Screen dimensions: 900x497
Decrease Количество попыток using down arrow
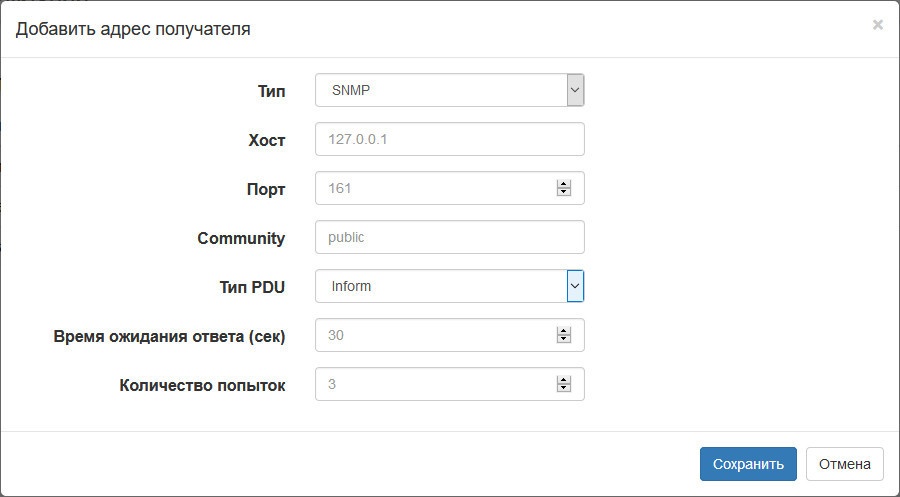pos(564,388)
